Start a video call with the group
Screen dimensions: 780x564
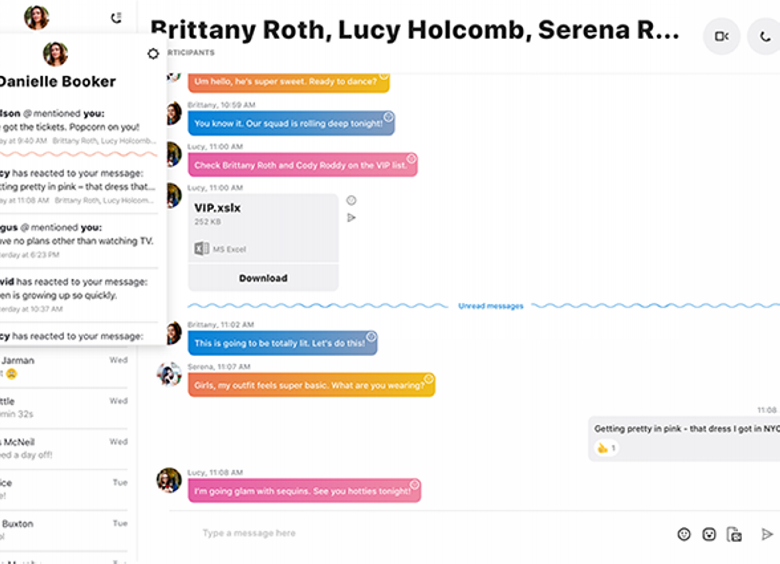(721, 37)
